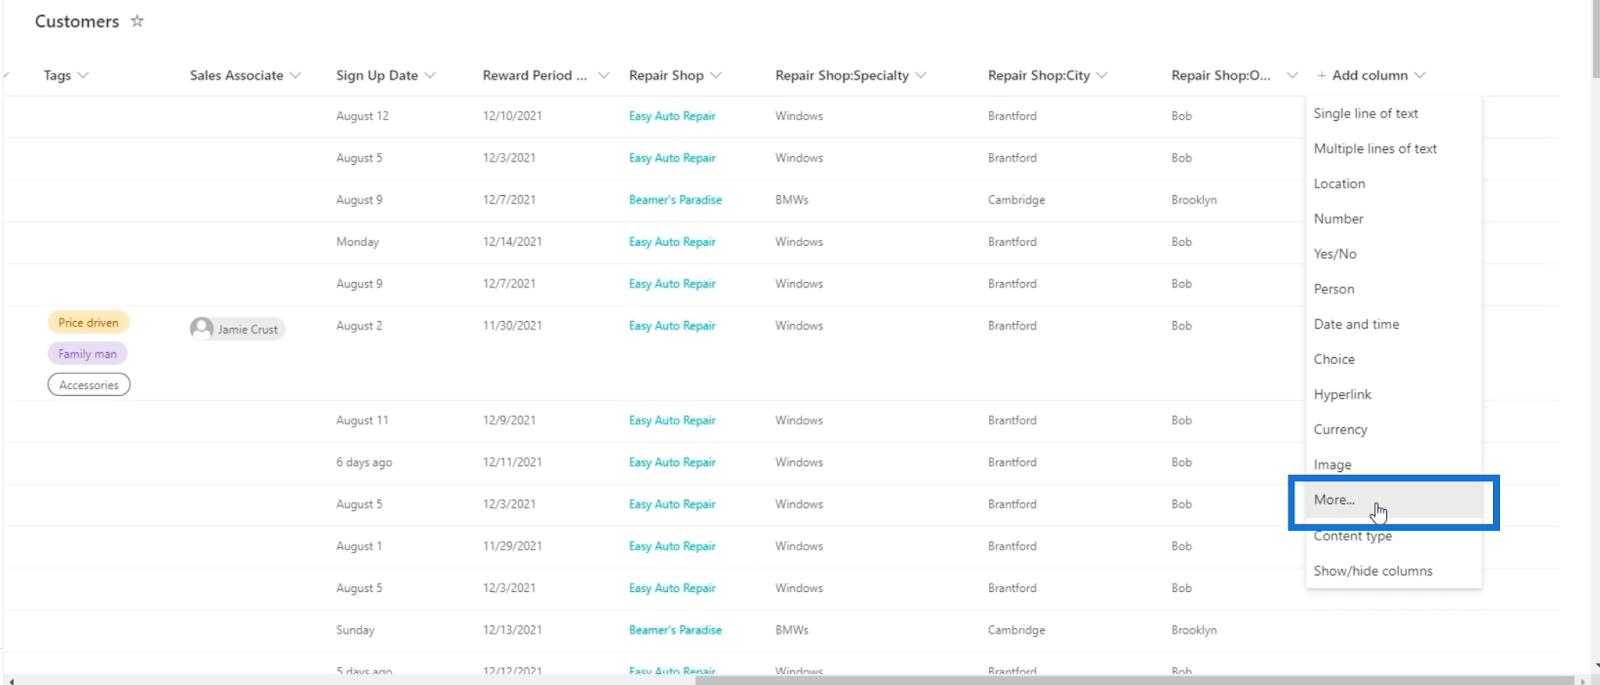Click the Price driven tag pill
Image resolution: width=1600 pixels, height=685 pixels.
click(88, 322)
